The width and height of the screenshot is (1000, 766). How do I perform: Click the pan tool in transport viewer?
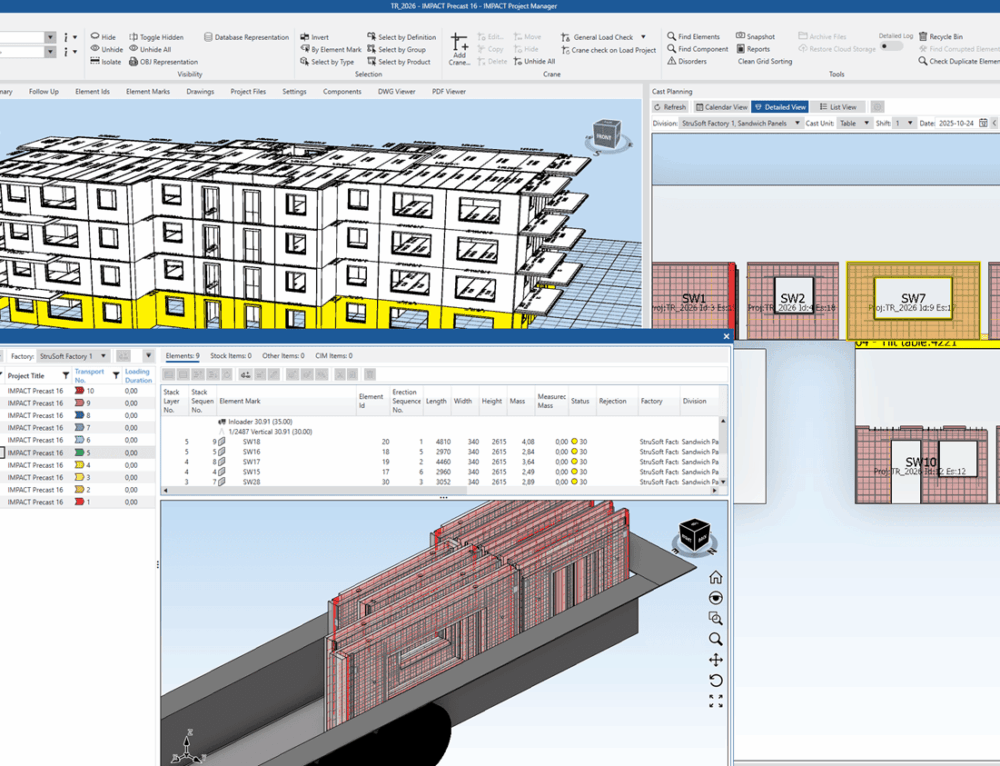716,660
